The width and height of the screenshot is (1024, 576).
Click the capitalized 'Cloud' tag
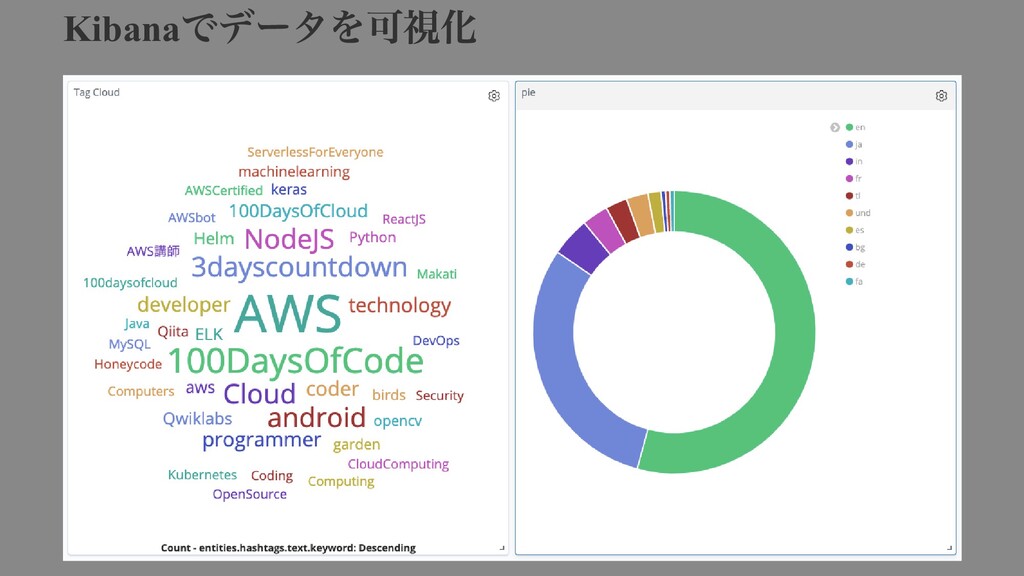click(x=259, y=394)
